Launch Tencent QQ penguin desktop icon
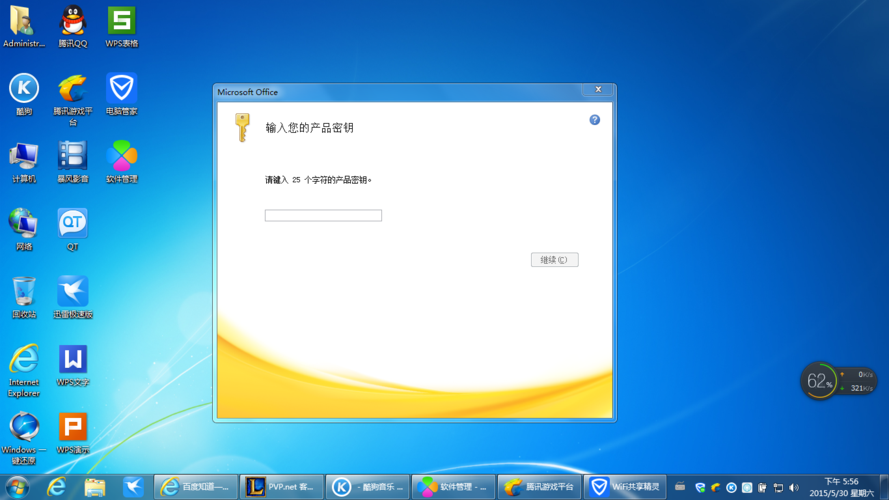This screenshot has width=889, height=500. pyautogui.click(x=73, y=26)
